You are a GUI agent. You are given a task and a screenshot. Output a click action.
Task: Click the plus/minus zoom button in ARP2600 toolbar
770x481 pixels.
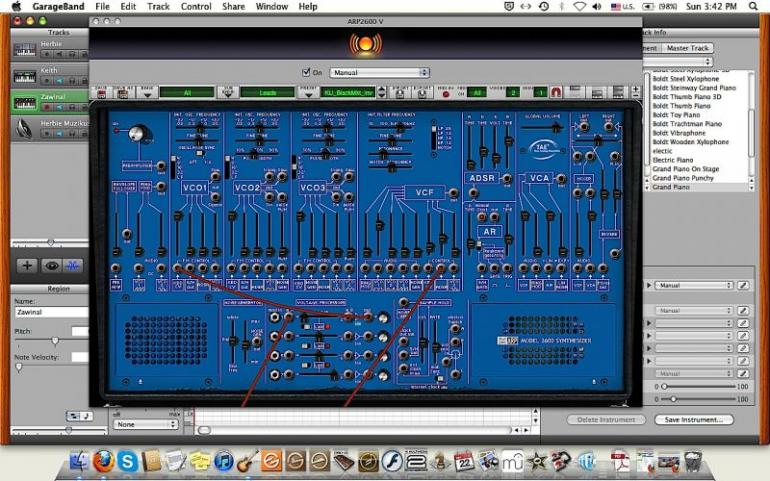click(x=635, y=92)
